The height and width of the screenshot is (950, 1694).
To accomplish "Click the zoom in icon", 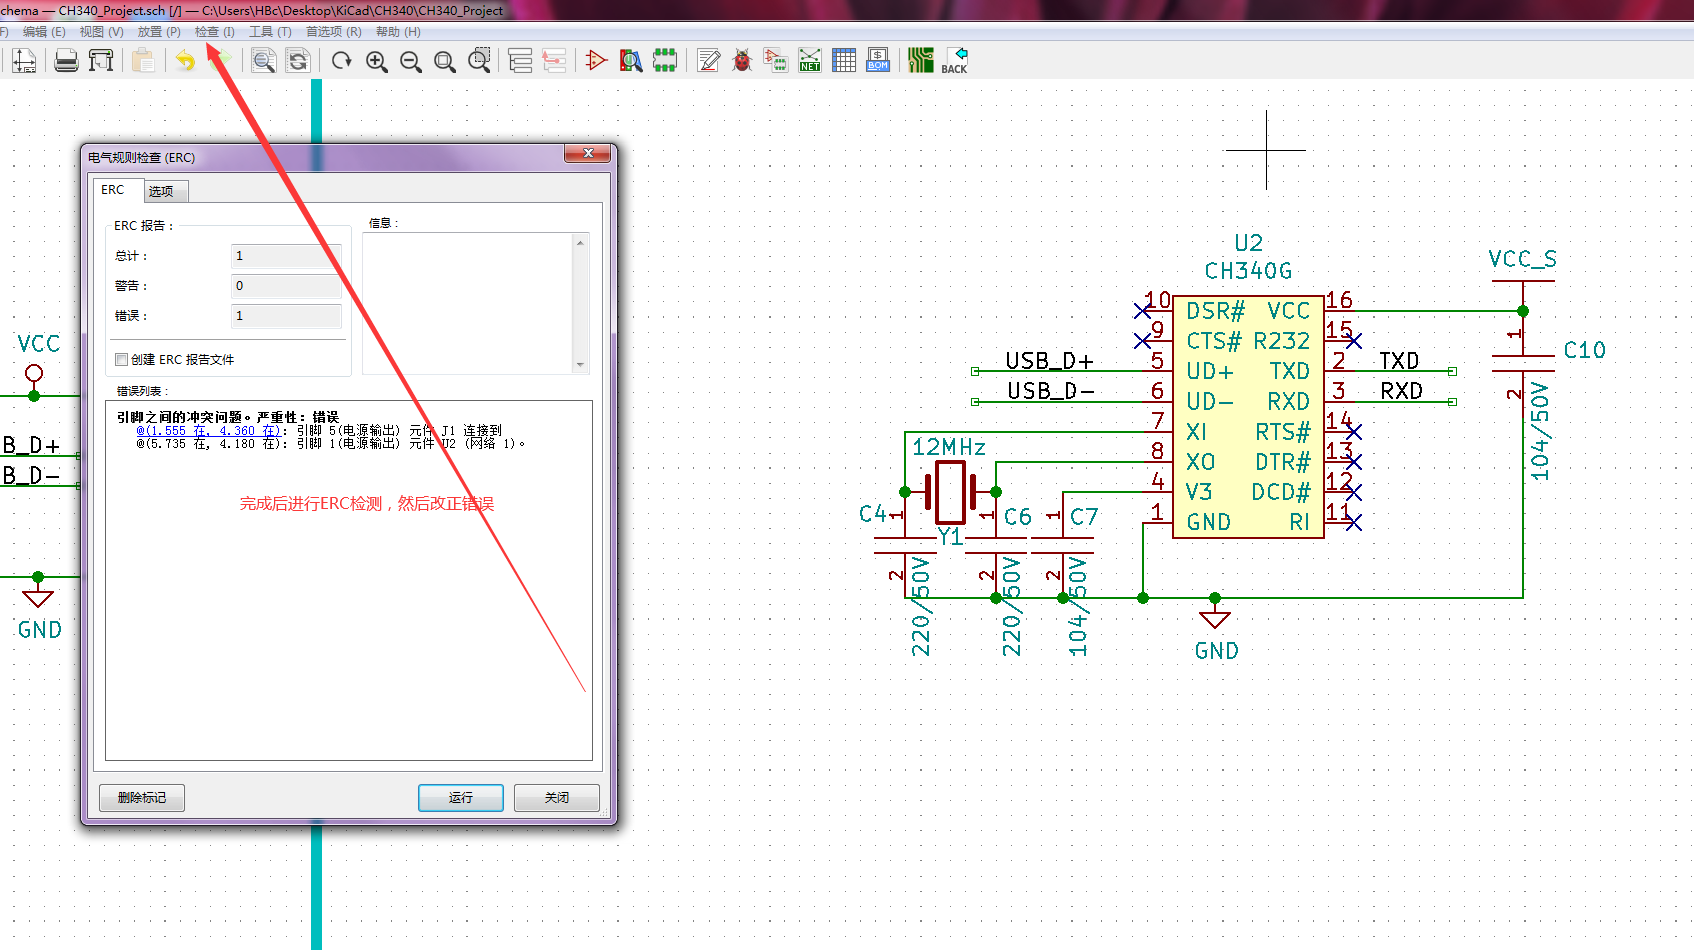I will click(376, 60).
